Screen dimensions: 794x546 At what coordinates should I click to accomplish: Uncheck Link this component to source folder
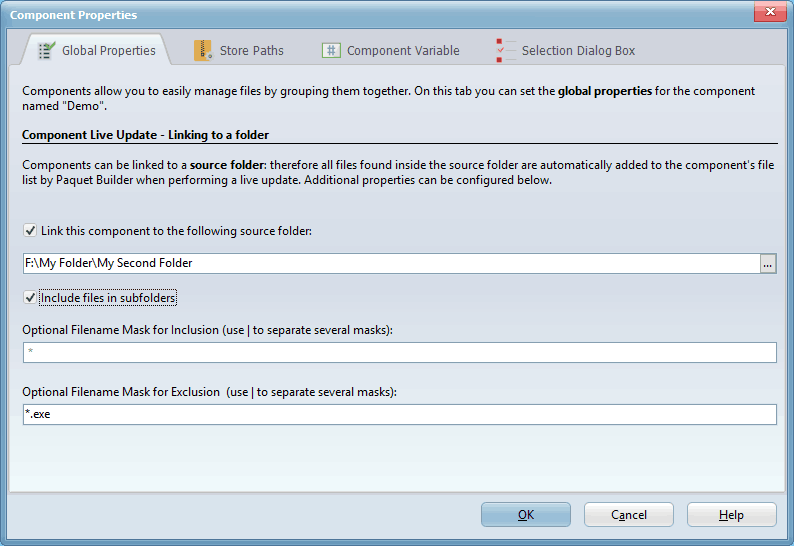coord(30,231)
